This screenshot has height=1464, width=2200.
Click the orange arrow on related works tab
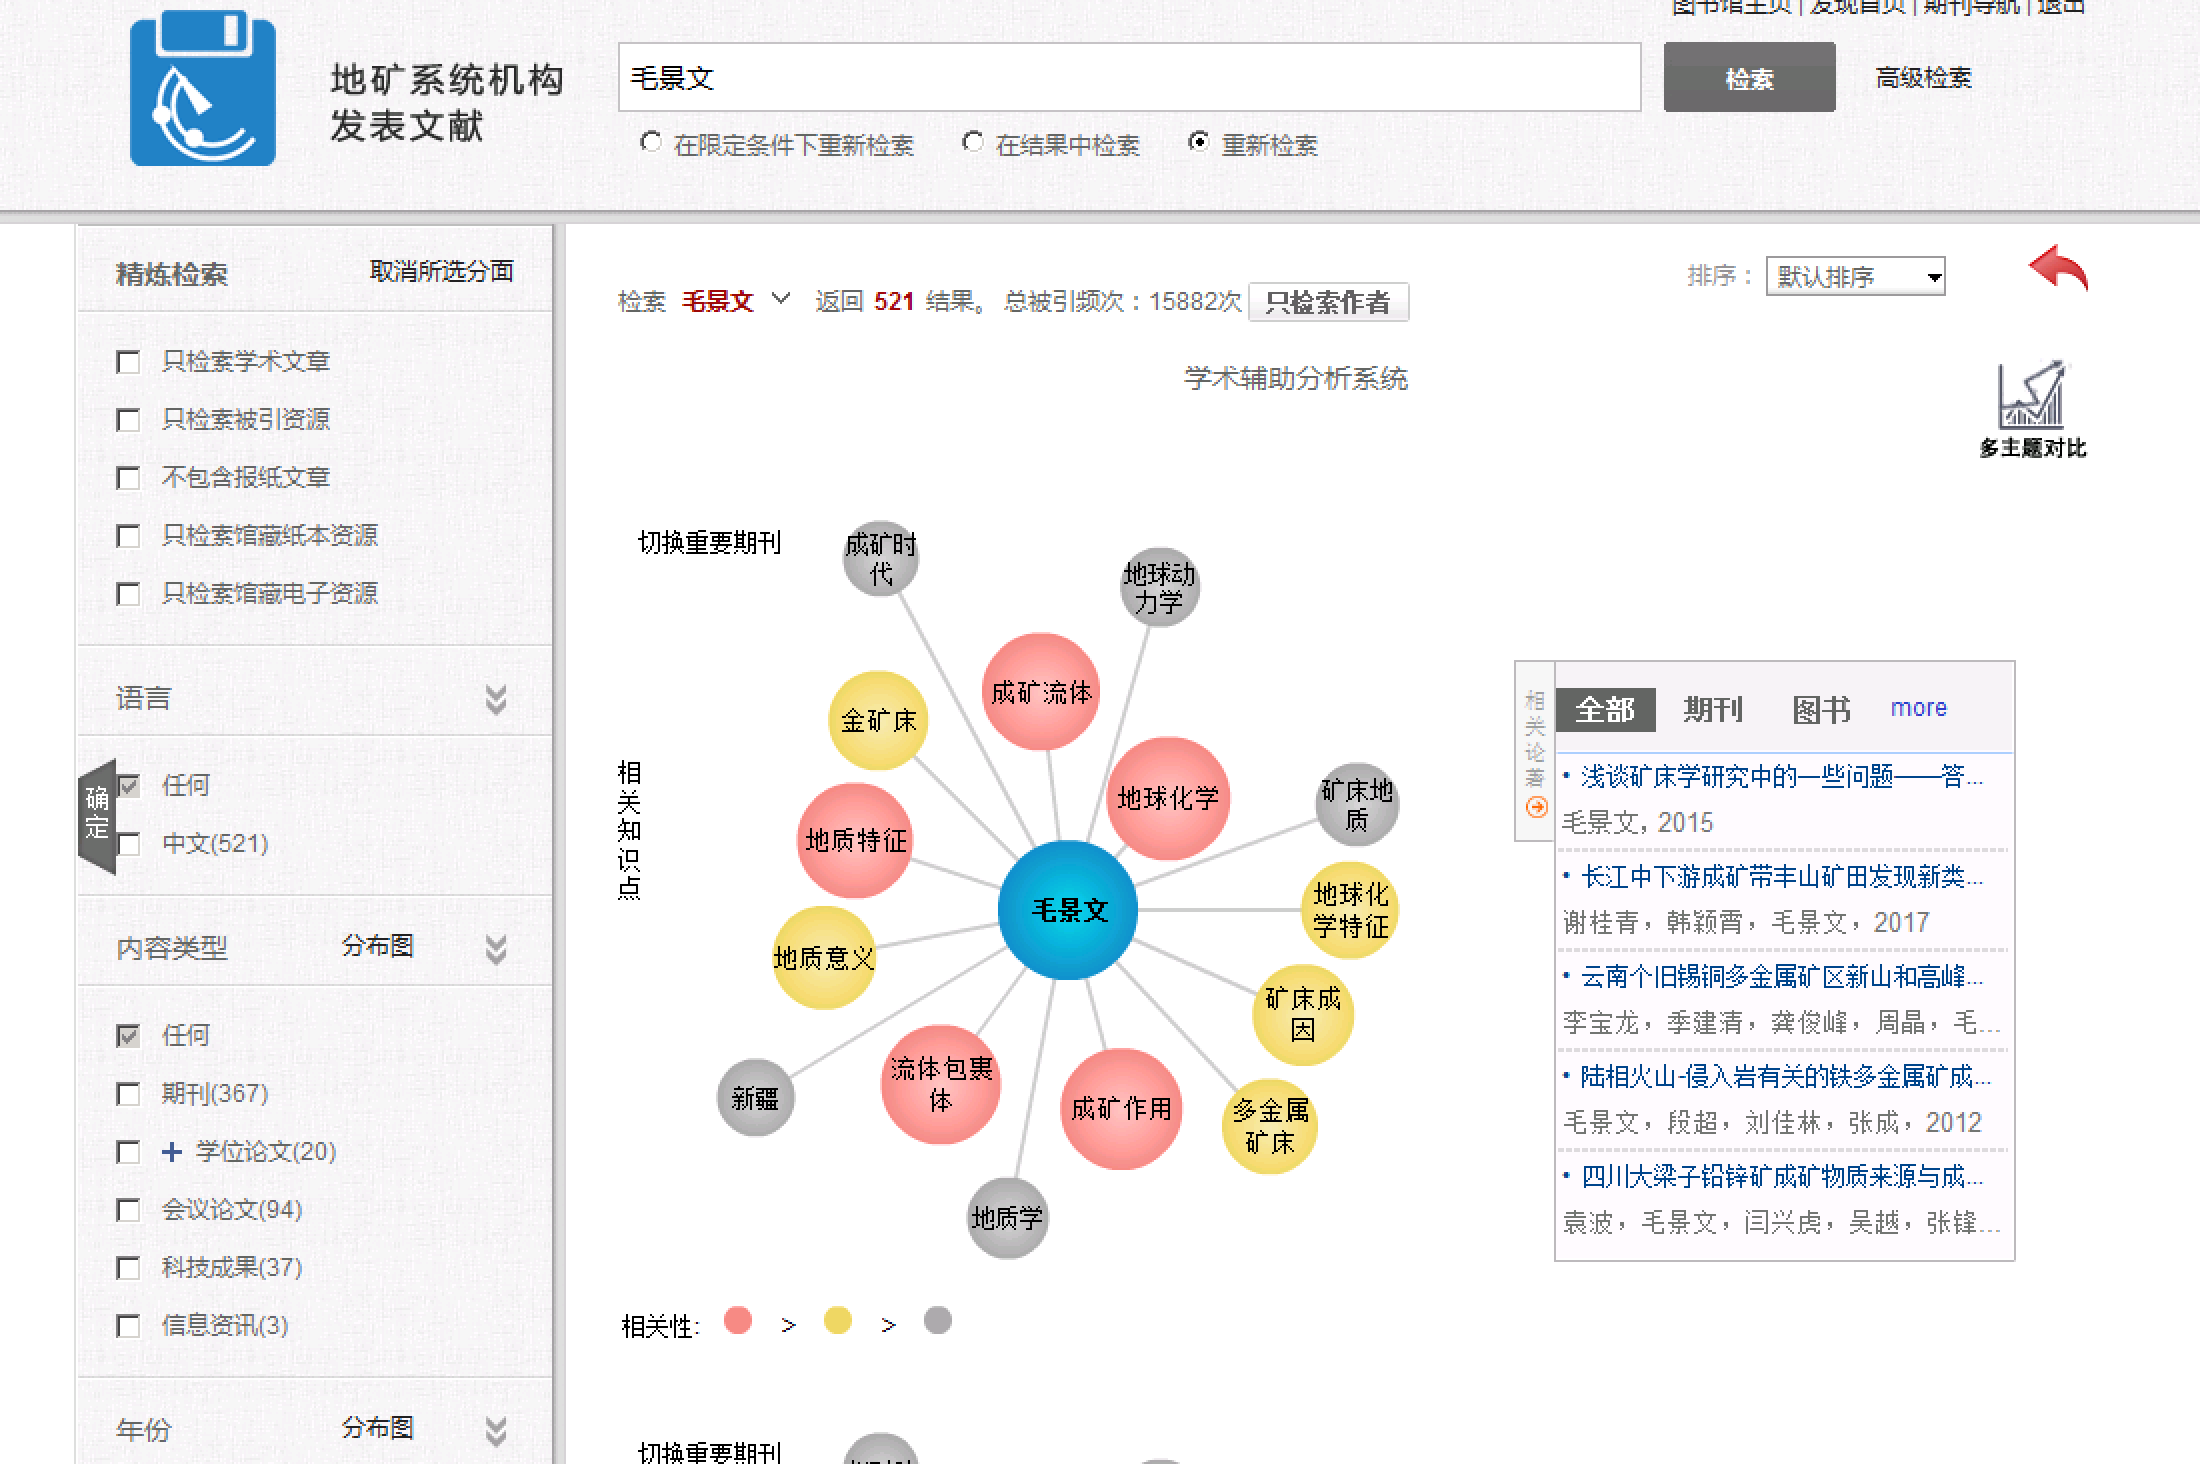click(1537, 807)
